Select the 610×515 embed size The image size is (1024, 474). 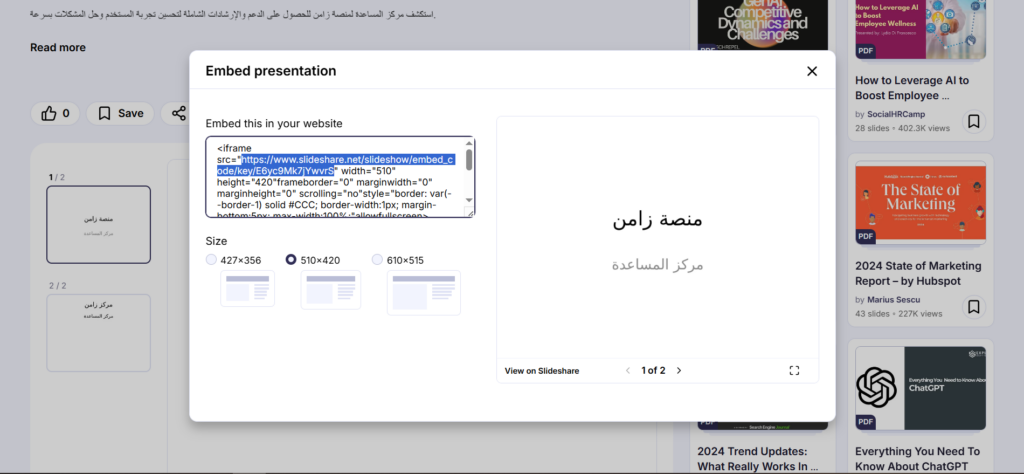[377, 260]
